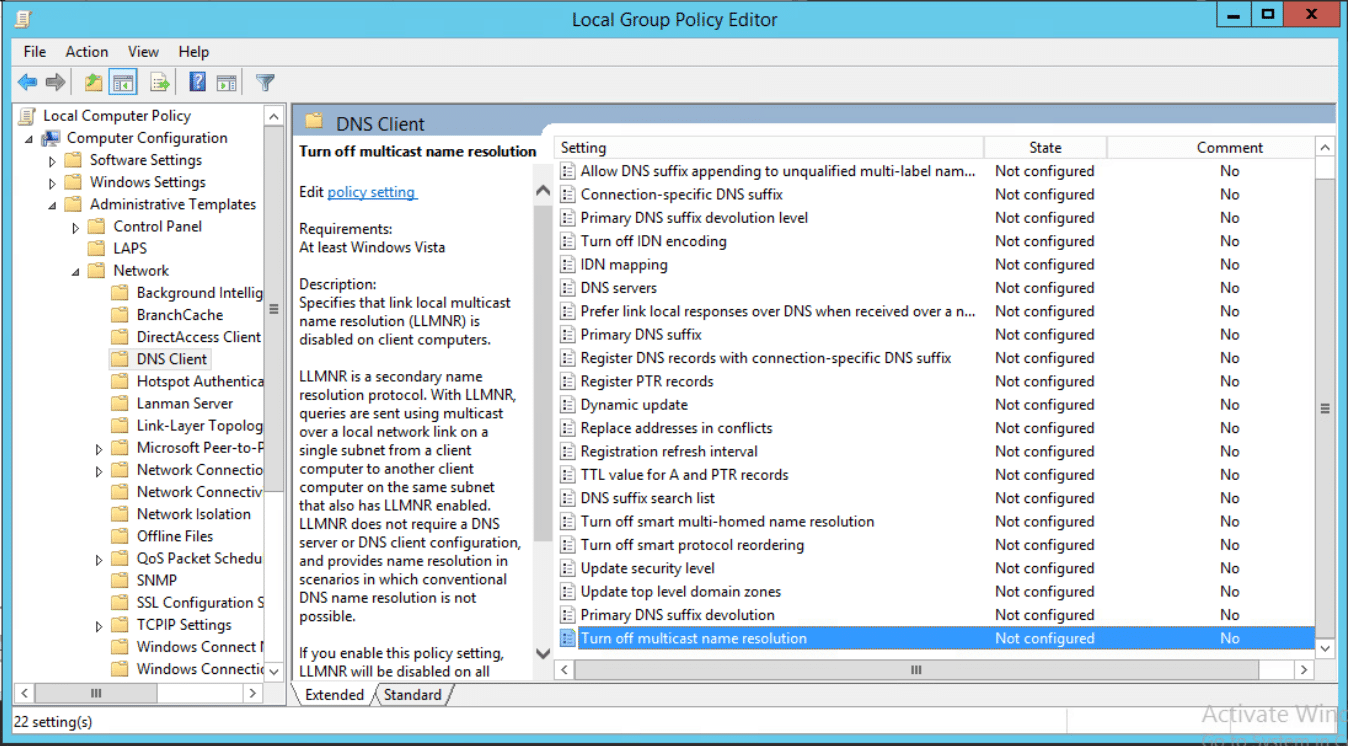Open the File menu
This screenshot has height=746, width=1348.
(35, 52)
